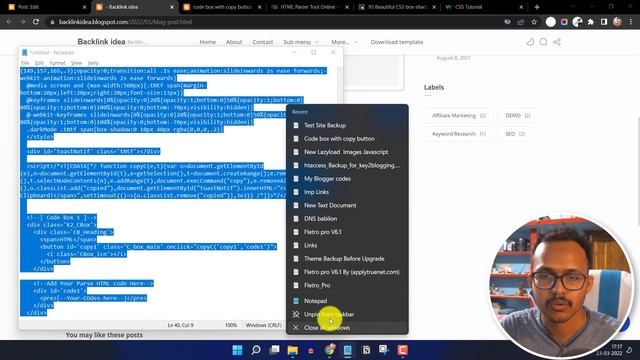Open Chrome three-dot menu
The width and height of the screenshot is (640, 360).
pos(631,22)
